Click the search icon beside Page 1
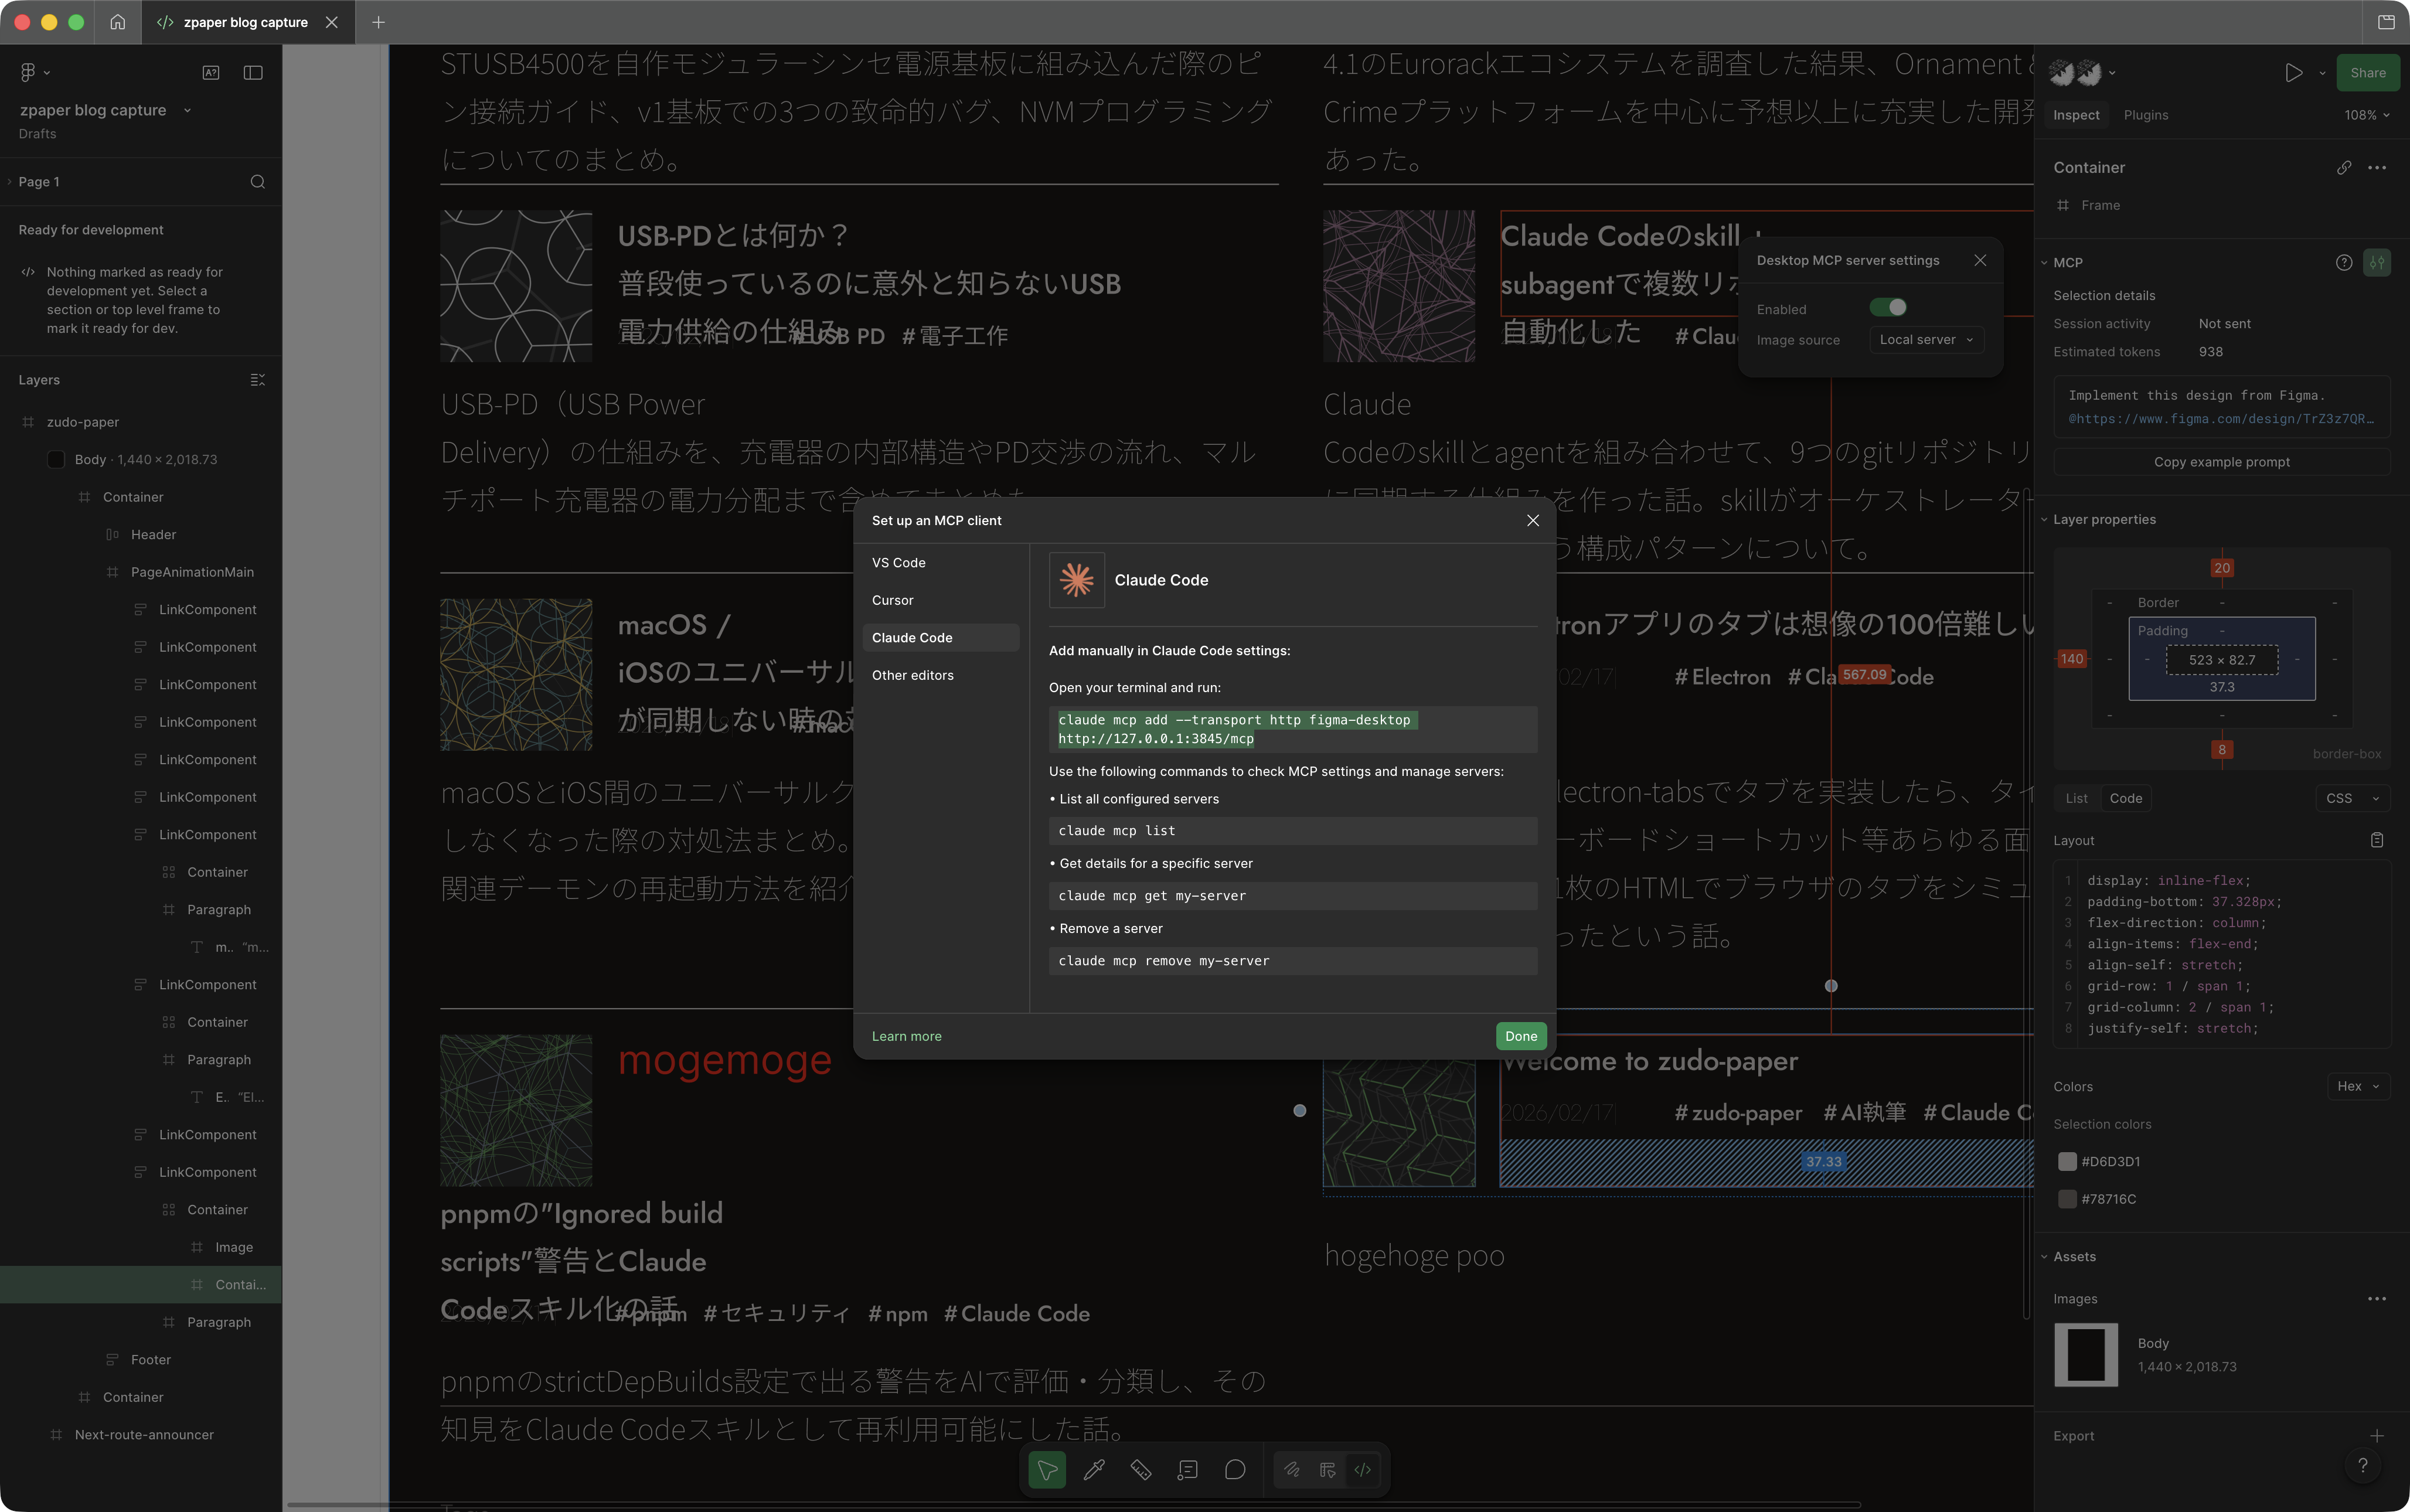 point(257,181)
